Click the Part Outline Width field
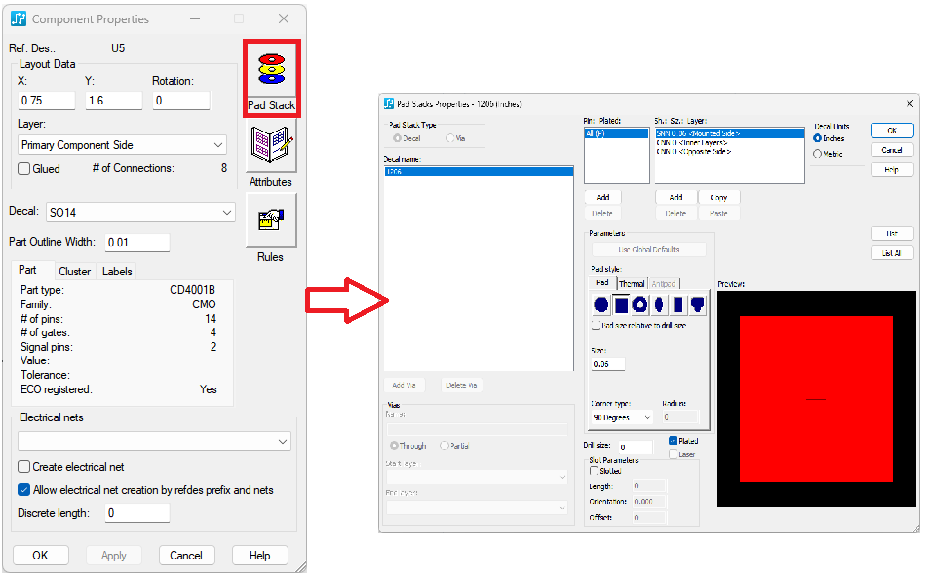Image resolution: width=926 pixels, height=578 pixels. click(137, 242)
